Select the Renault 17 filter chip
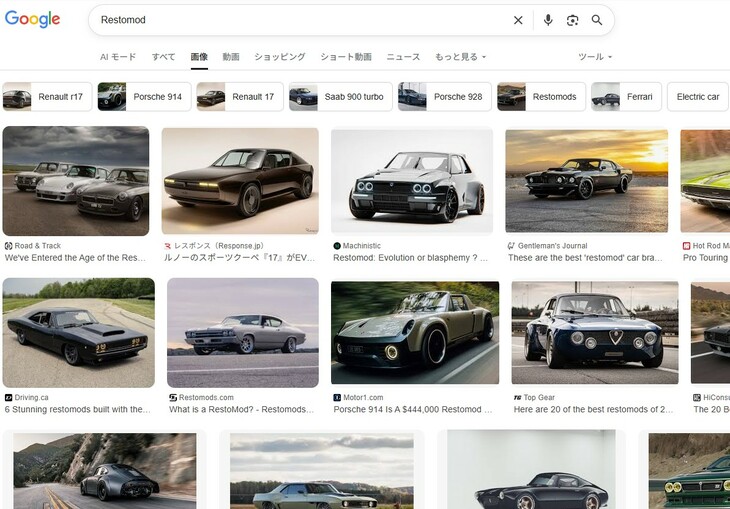This screenshot has height=509, width=730. tap(240, 97)
